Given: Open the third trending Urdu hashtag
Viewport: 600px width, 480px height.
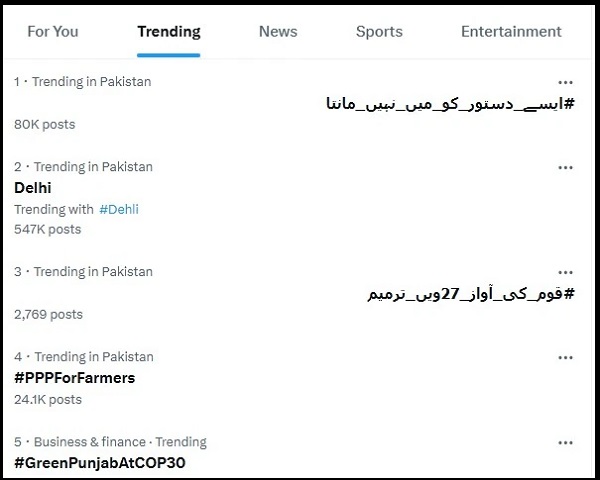Looking at the screenshot, I should coord(470,293).
